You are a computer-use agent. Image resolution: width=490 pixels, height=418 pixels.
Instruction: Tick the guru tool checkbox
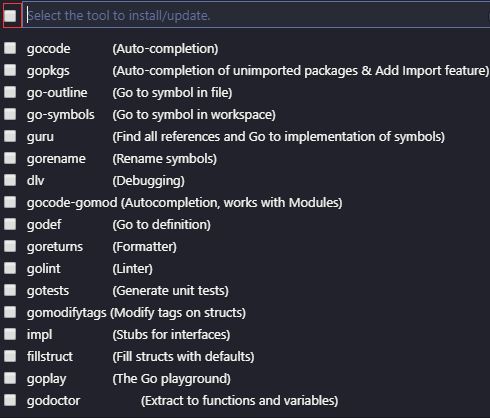click(10, 136)
